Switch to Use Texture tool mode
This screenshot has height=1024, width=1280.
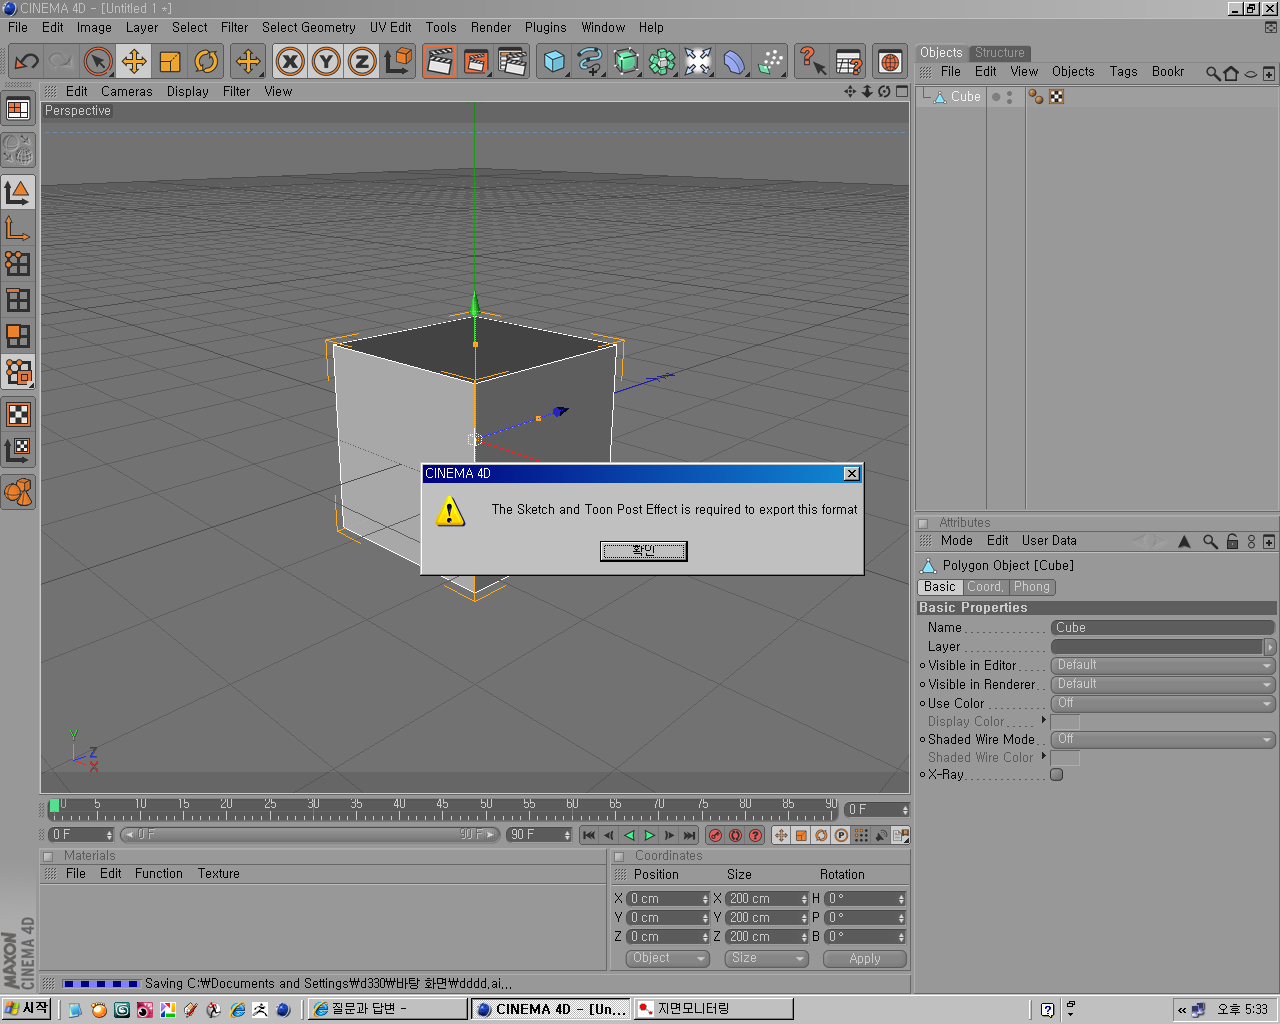click(x=18, y=414)
